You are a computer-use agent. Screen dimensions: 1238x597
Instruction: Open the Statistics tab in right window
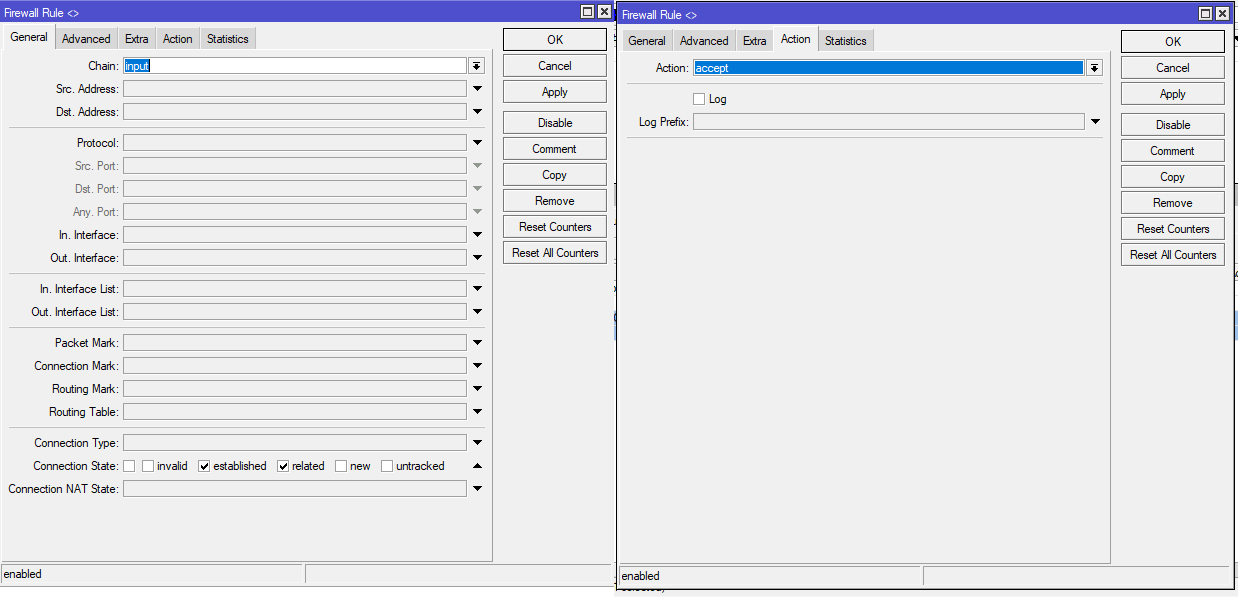click(845, 41)
